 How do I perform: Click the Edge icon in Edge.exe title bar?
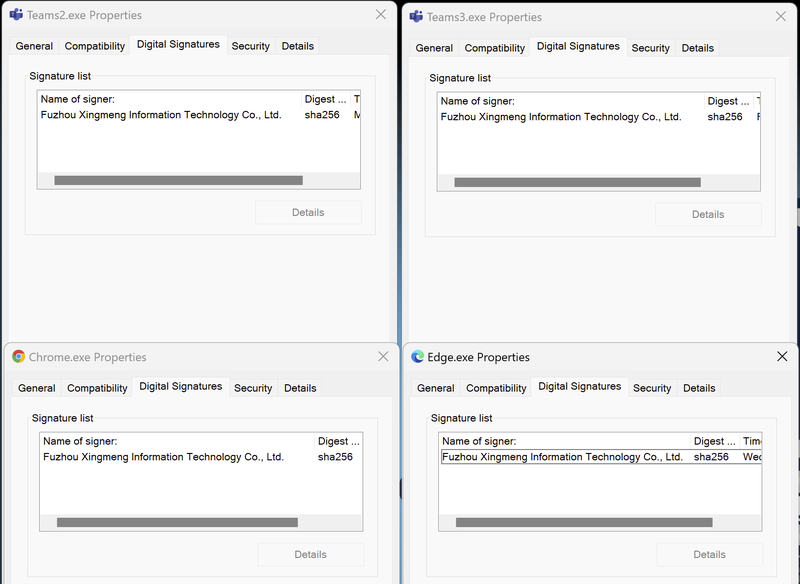pos(417,357)
